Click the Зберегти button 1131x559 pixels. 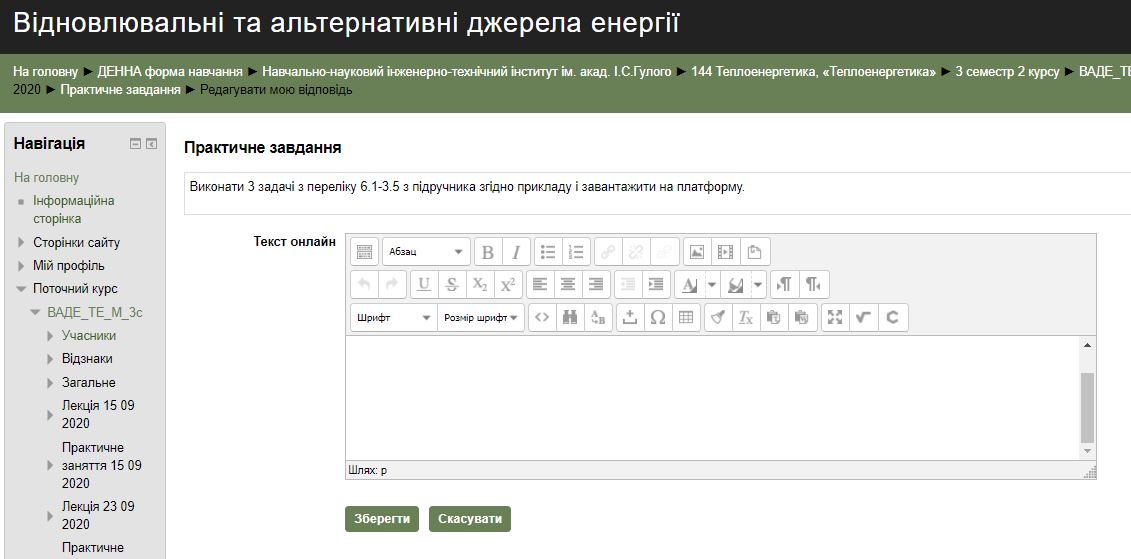point(382,519)
